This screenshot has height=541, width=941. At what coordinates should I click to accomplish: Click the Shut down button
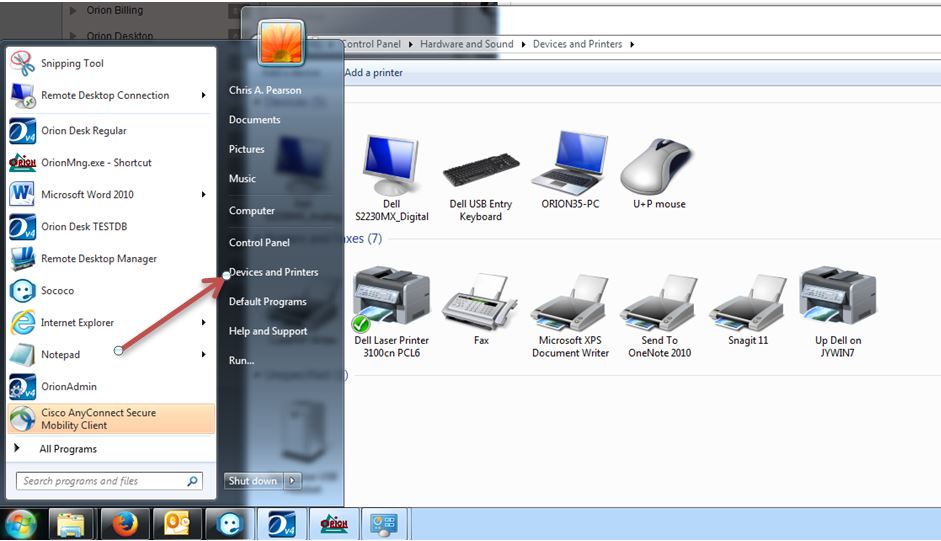pos(253,480)
